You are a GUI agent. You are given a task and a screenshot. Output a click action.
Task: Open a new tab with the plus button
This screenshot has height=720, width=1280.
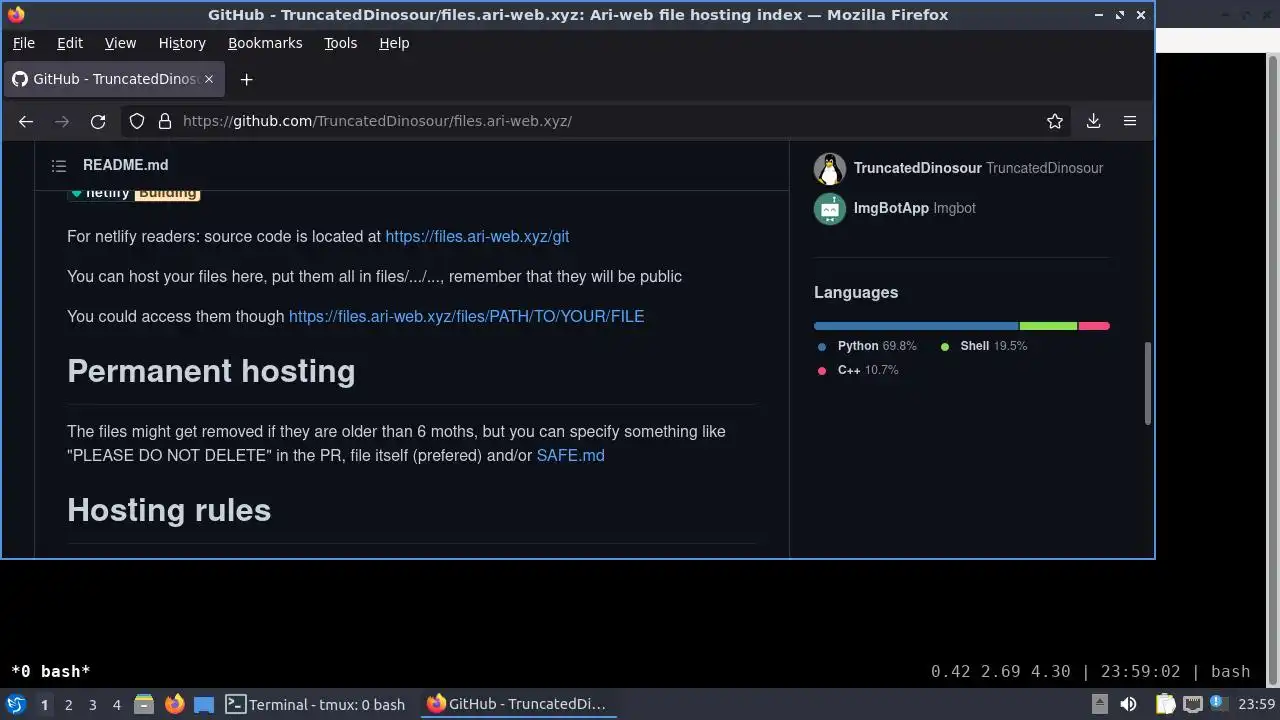tap(246, 79)
